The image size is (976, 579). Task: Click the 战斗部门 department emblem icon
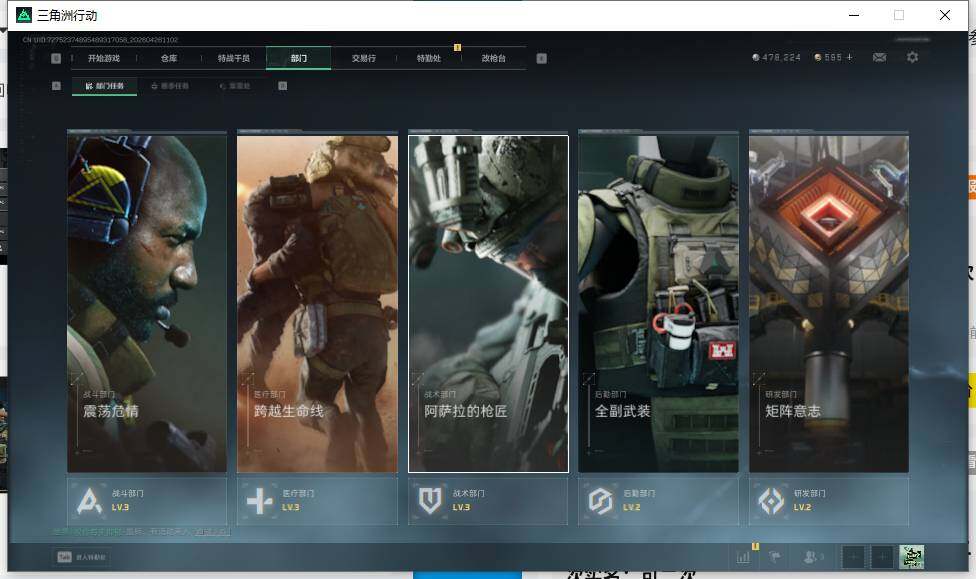tap(90, 500)
